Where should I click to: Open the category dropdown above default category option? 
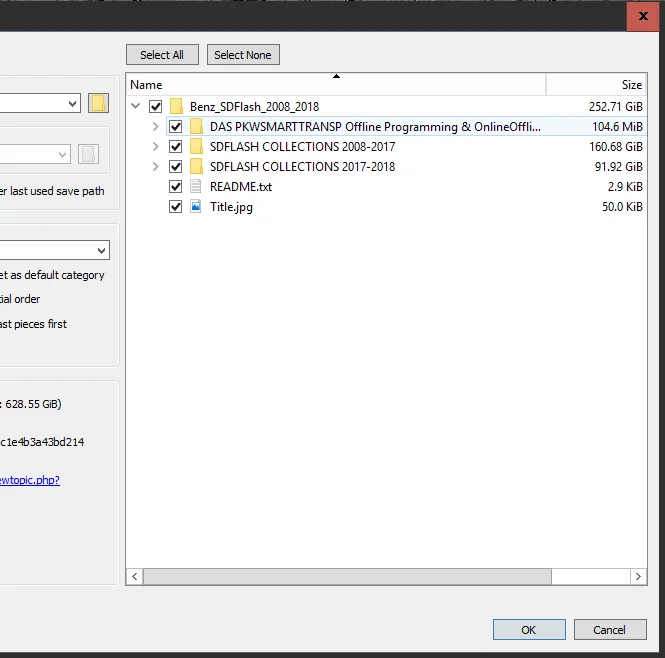pyautogui.click(x=54, y=250)
